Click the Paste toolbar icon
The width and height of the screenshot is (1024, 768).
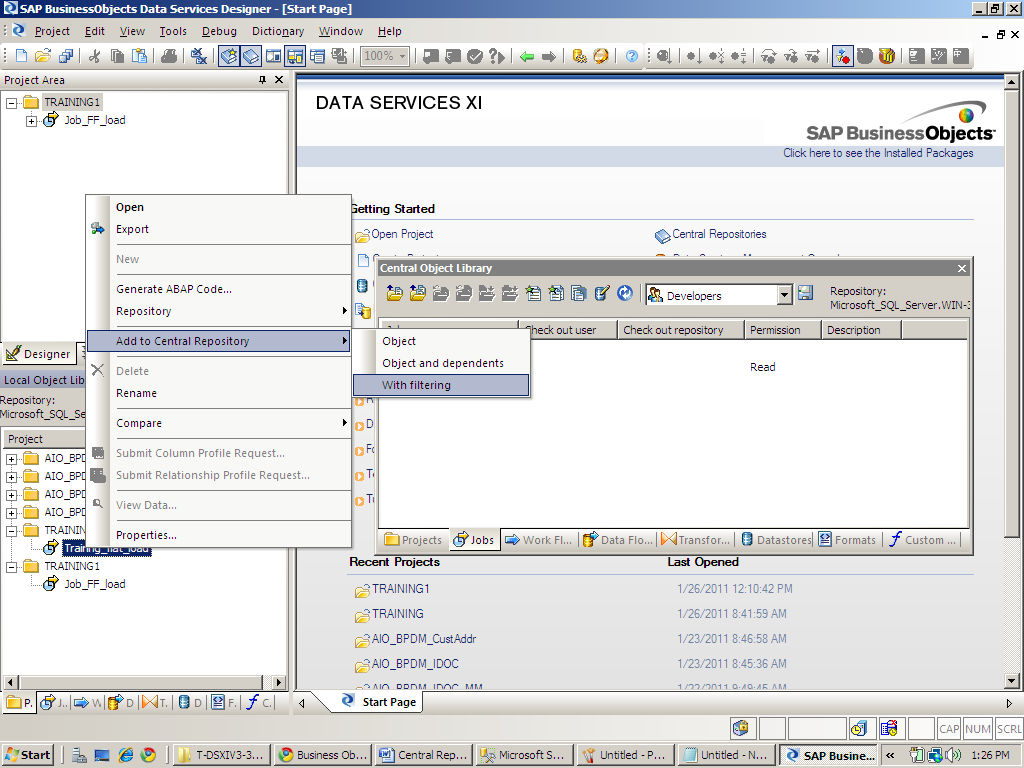click(139, 56)
